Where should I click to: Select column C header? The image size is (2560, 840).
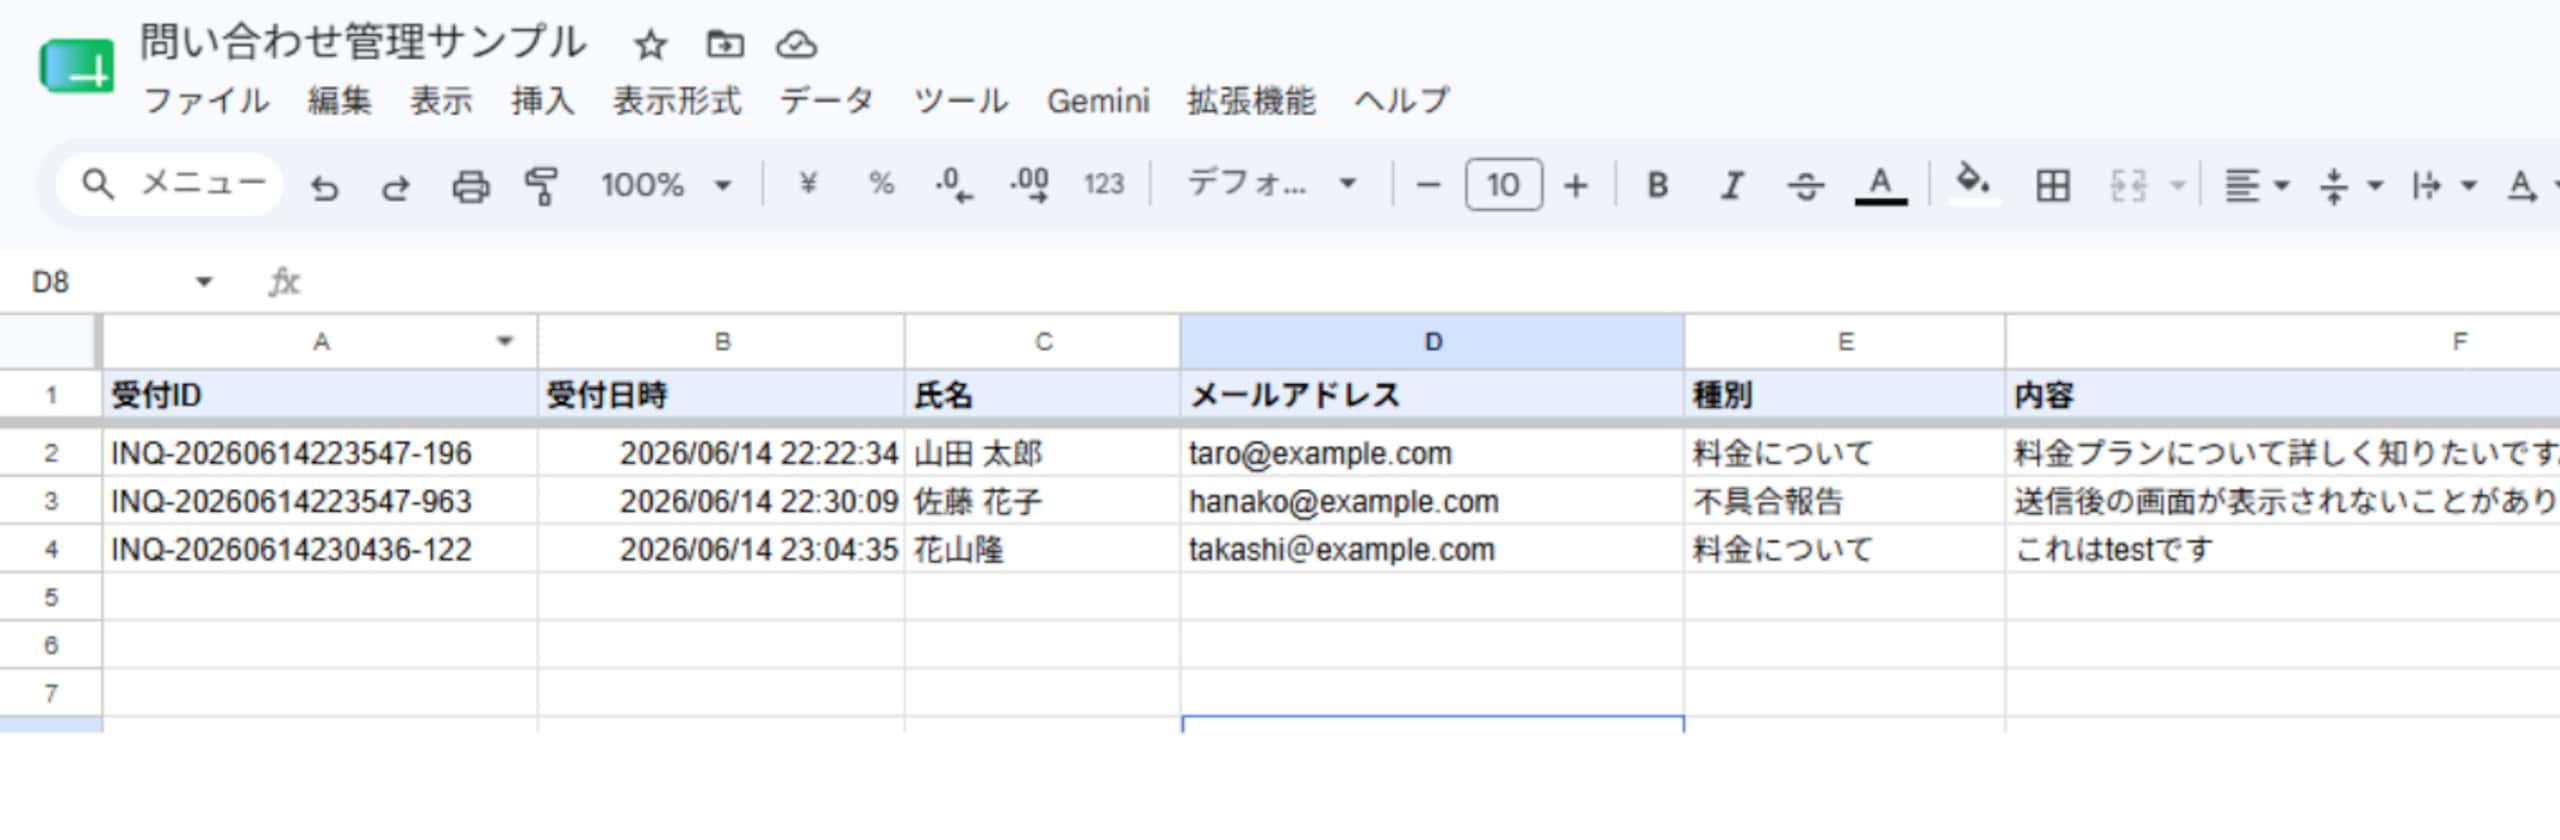tap(1043, 342)
